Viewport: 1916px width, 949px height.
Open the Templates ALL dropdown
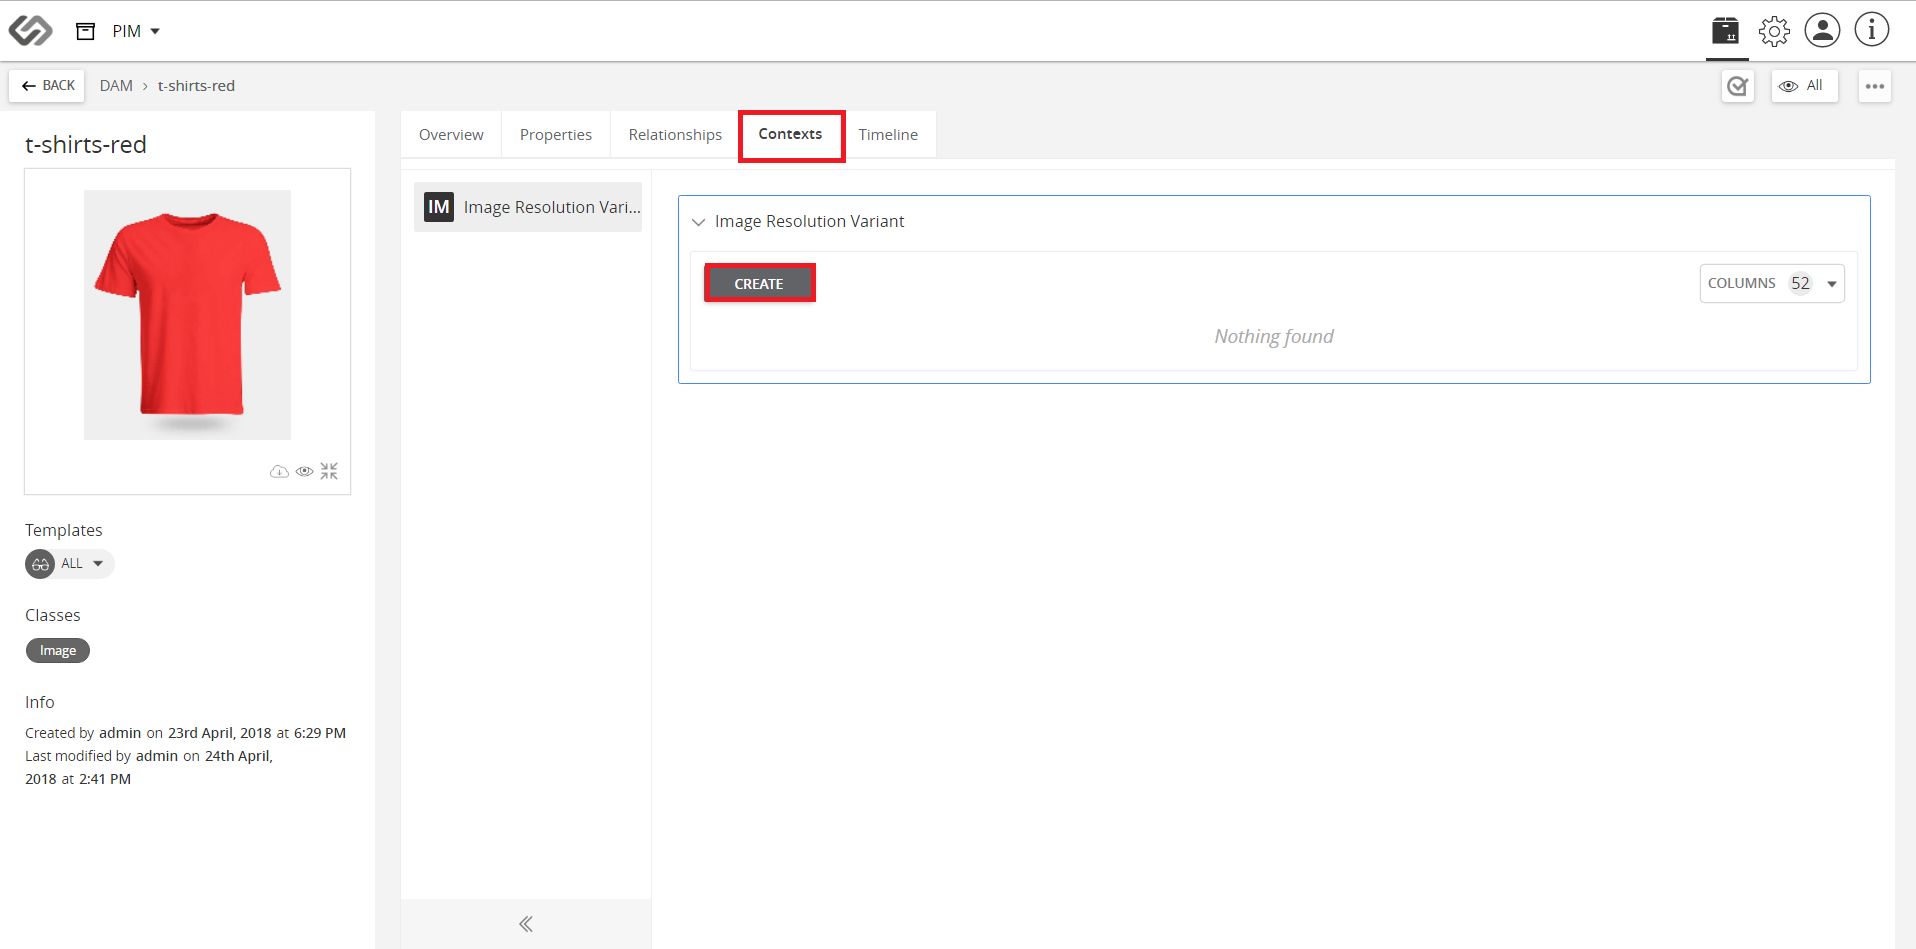pos(70,564)
